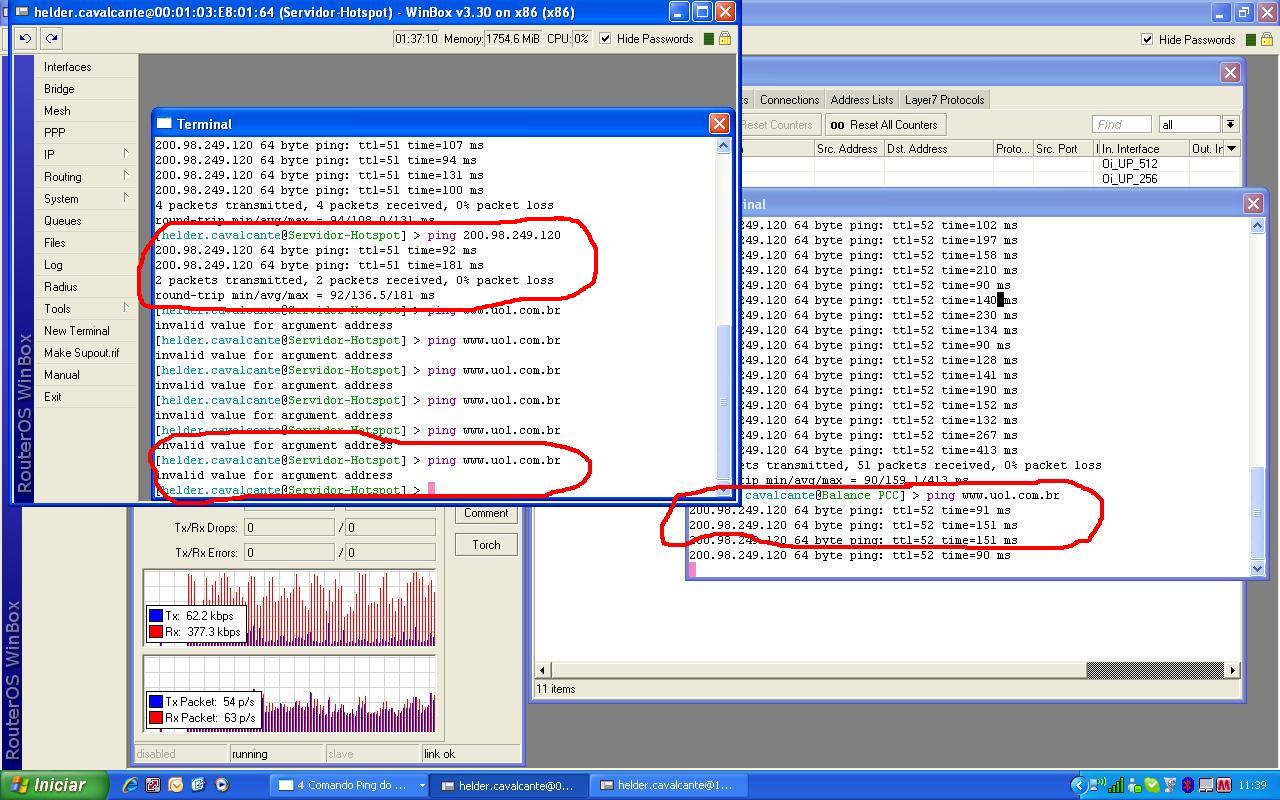
Task: Close the front Terminal window
Action: [x=719, y=123]
